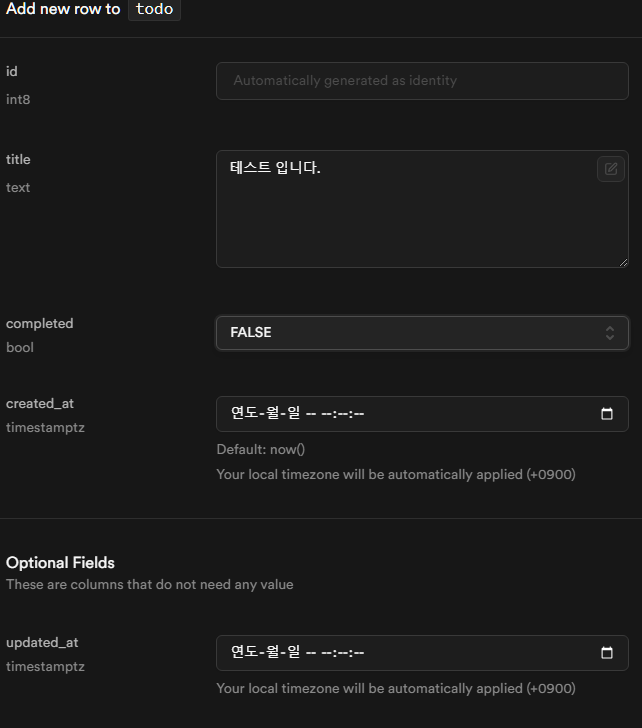Click the time portion of the updated_at field
This screenshot has height=728, width=642.
(x=340, y=653)
